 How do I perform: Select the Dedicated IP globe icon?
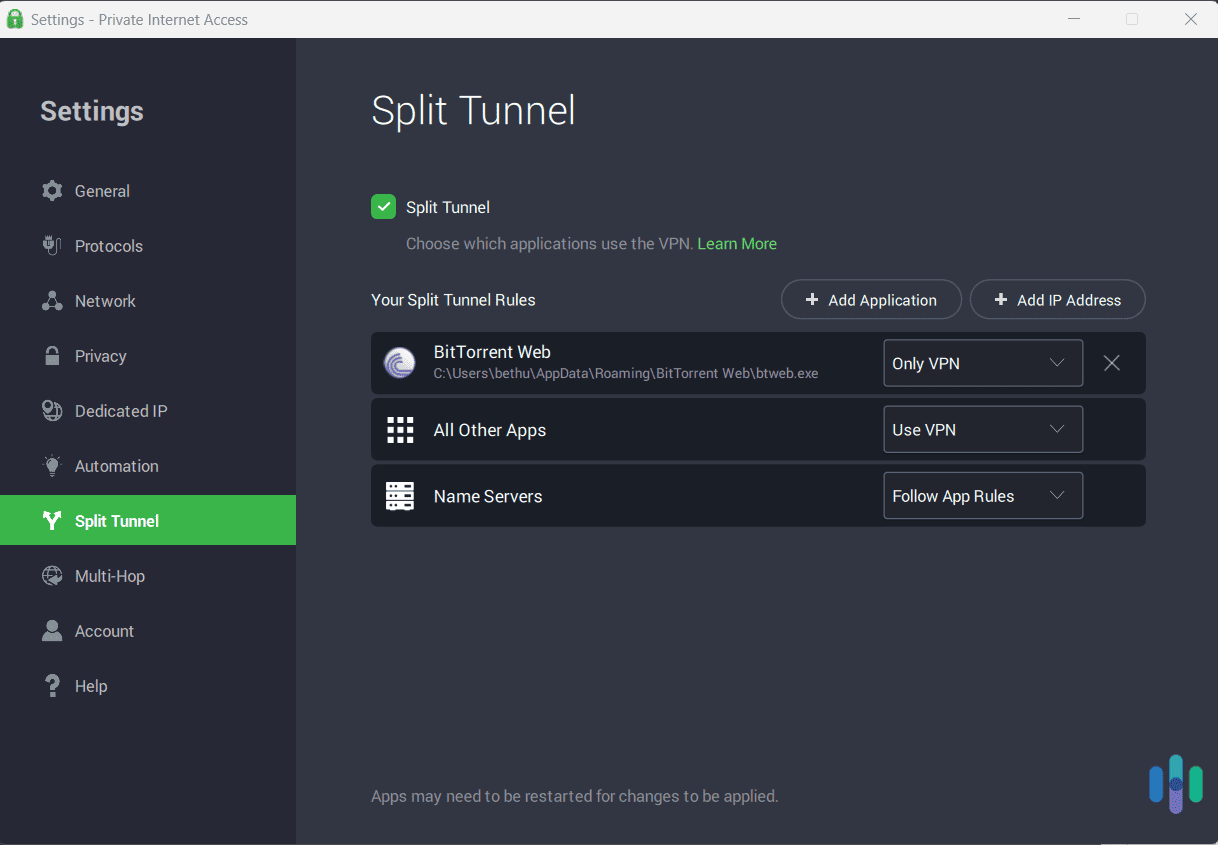tap(52, 411)
